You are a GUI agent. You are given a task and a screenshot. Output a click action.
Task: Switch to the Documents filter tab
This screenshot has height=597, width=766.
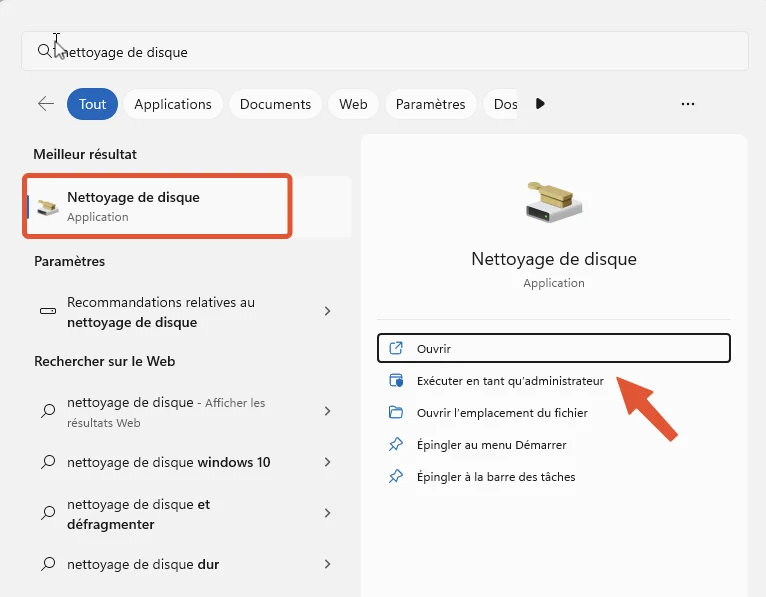click(276, 104)
